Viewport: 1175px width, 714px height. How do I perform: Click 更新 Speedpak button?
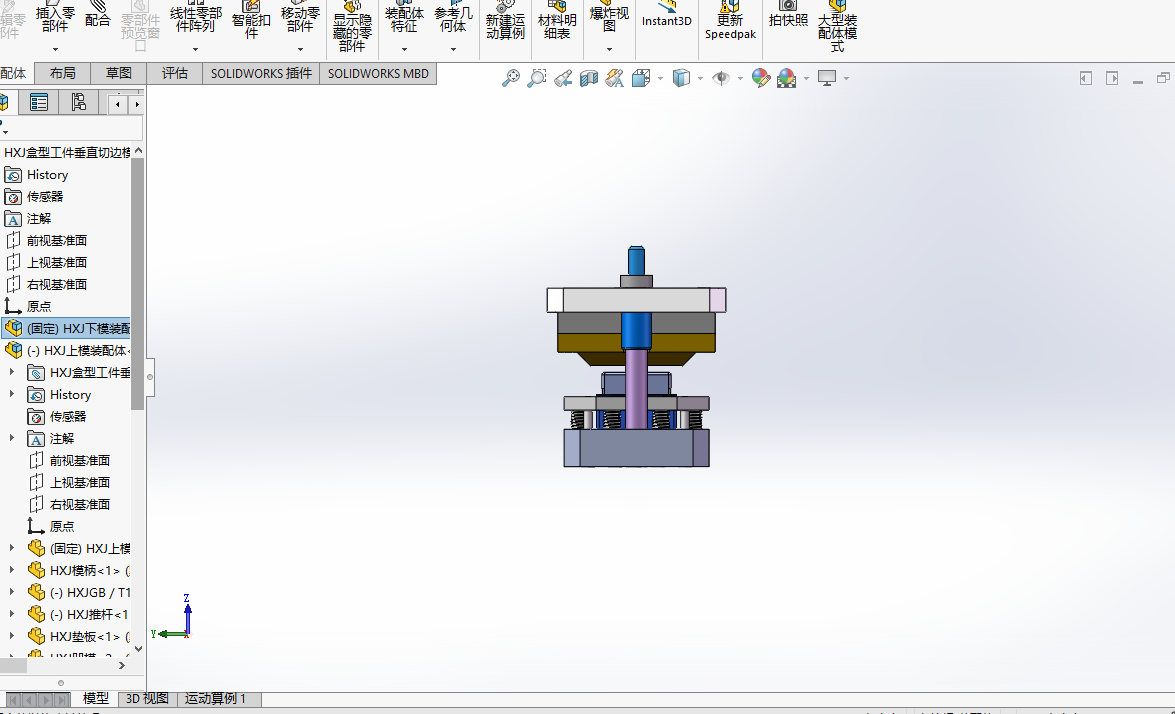point(731,22)
